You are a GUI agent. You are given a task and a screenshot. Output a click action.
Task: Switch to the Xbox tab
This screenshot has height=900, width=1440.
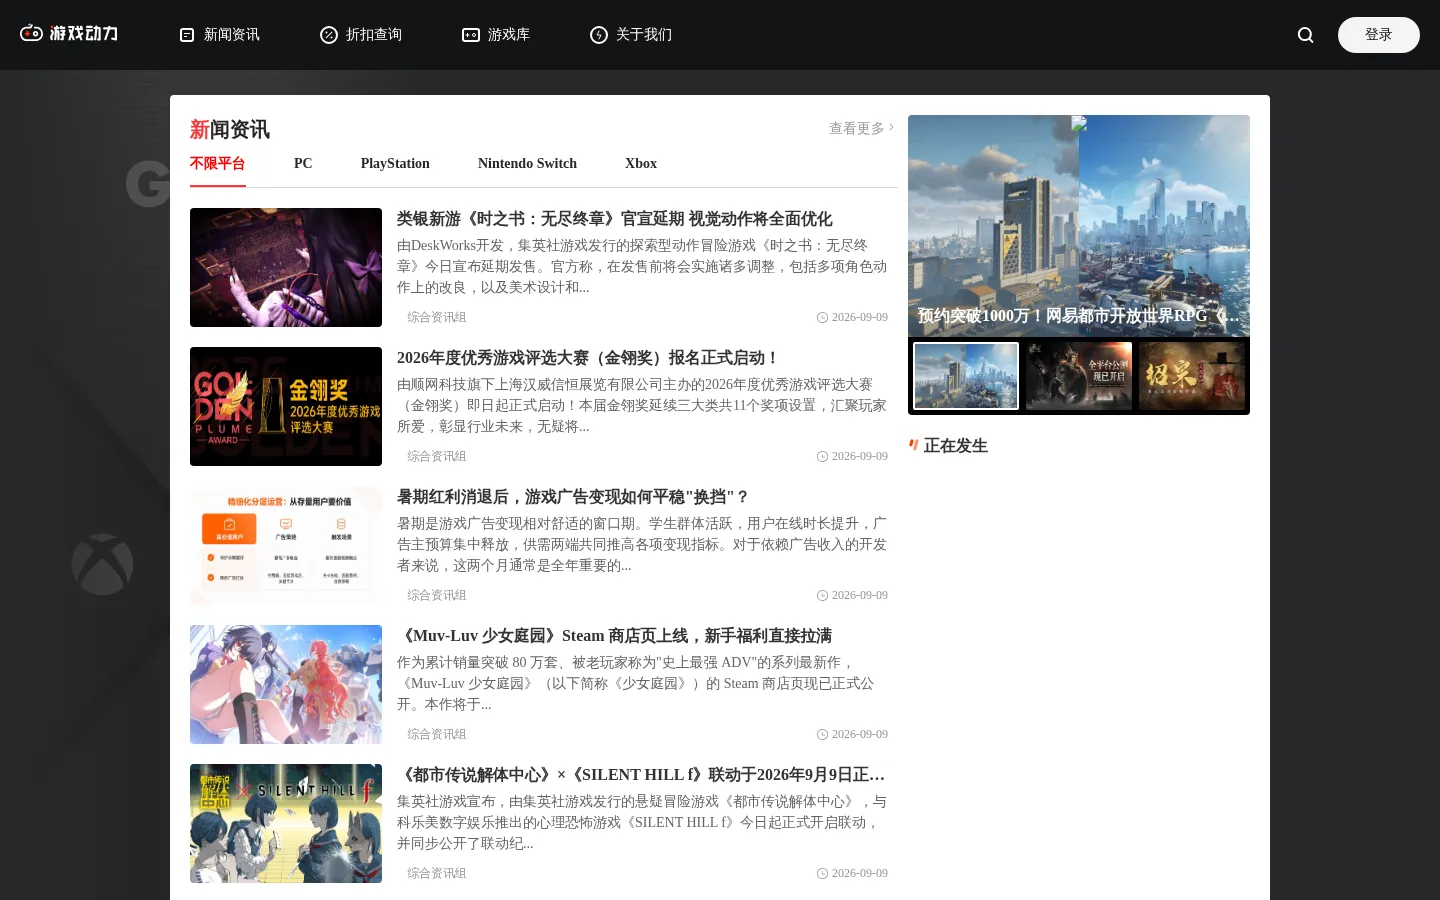[x=641, y=164]
